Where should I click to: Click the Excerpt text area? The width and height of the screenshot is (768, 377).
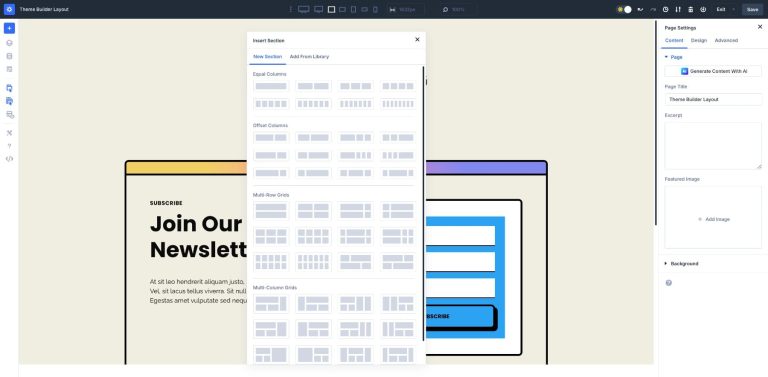(713, 146)
